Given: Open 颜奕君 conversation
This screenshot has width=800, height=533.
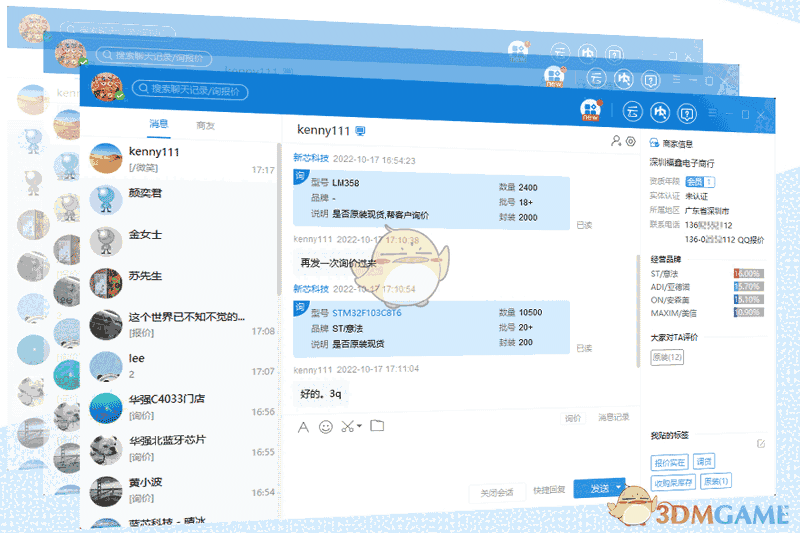Looking at the screenshot, I should click(179, 199).
